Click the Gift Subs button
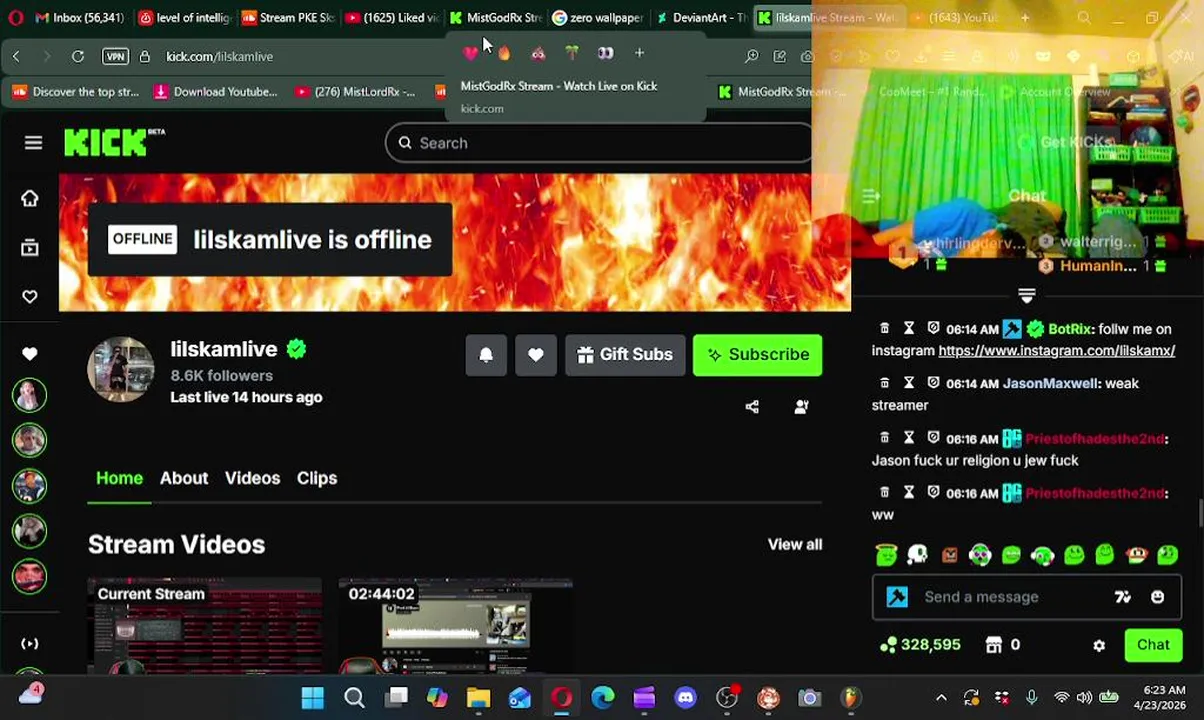 625,355
